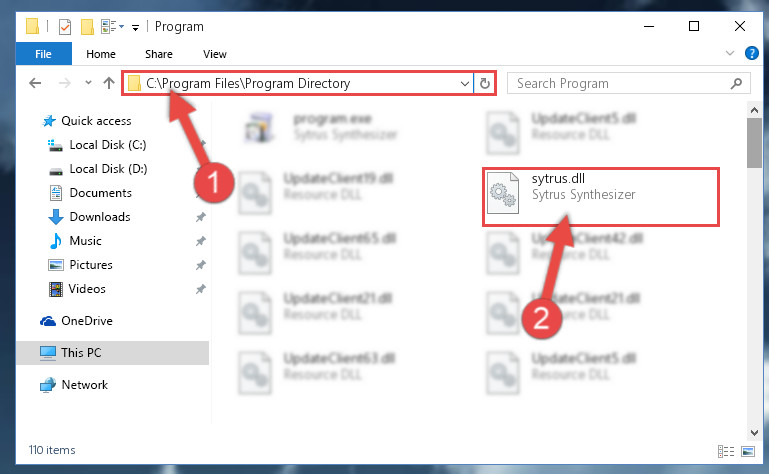Open recent locations dropdown arrow
Screen dimensions: 769x474
(88, 82)
